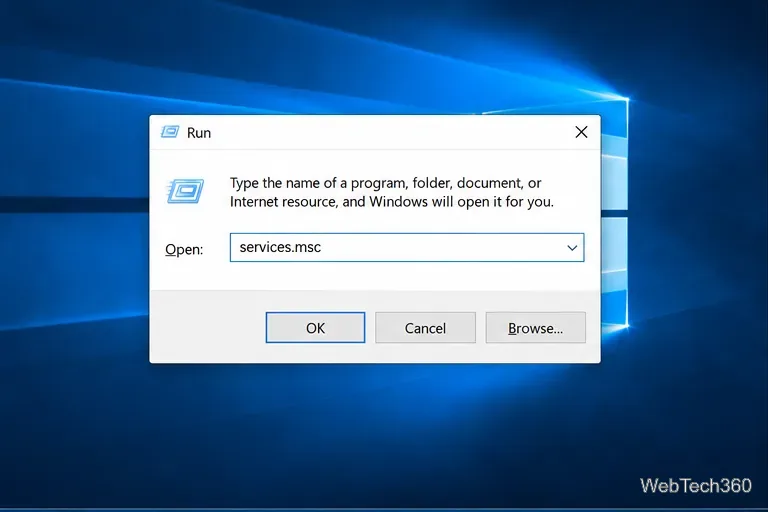Open the Browse... file picker
Image resolution: width=768 pixels, height=512 pixels.
(535, 327)
